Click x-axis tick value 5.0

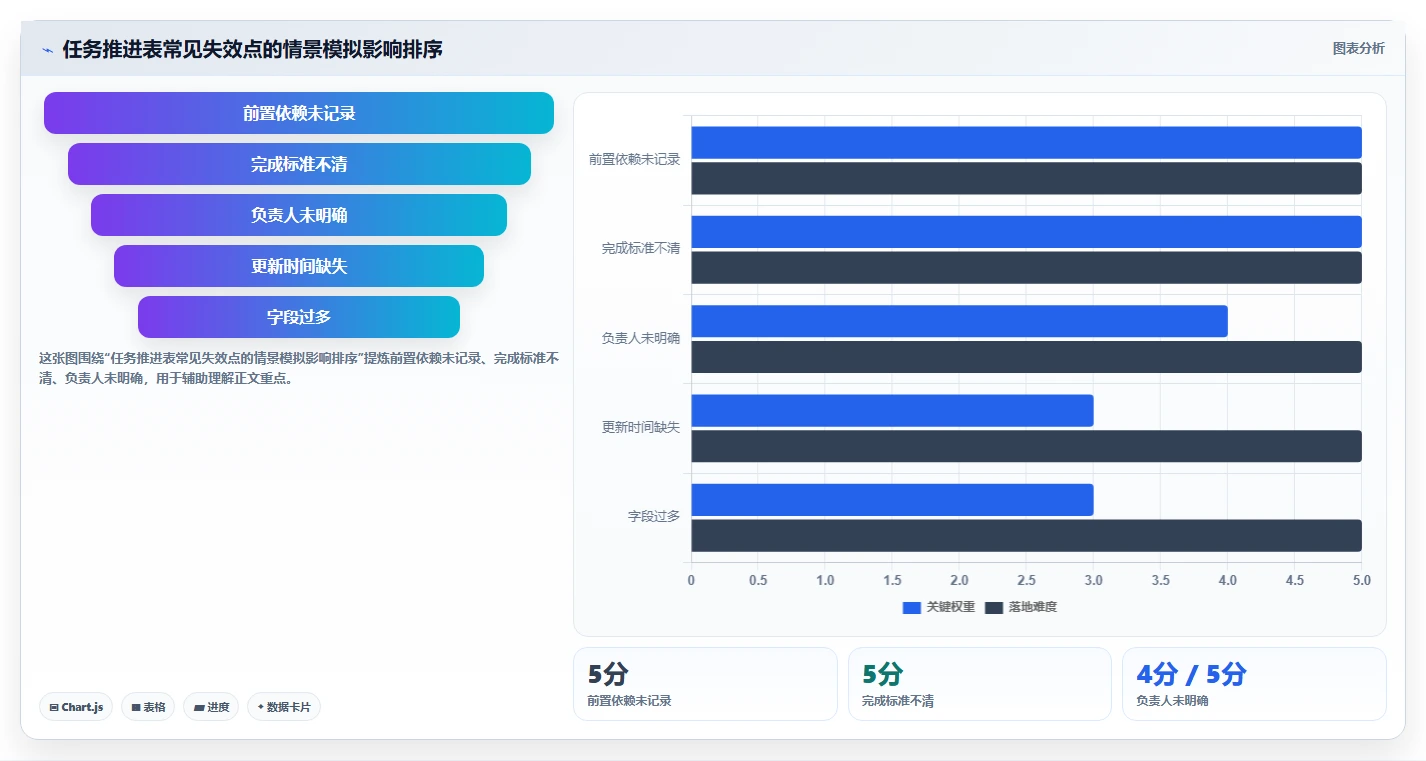point(1361,580)
